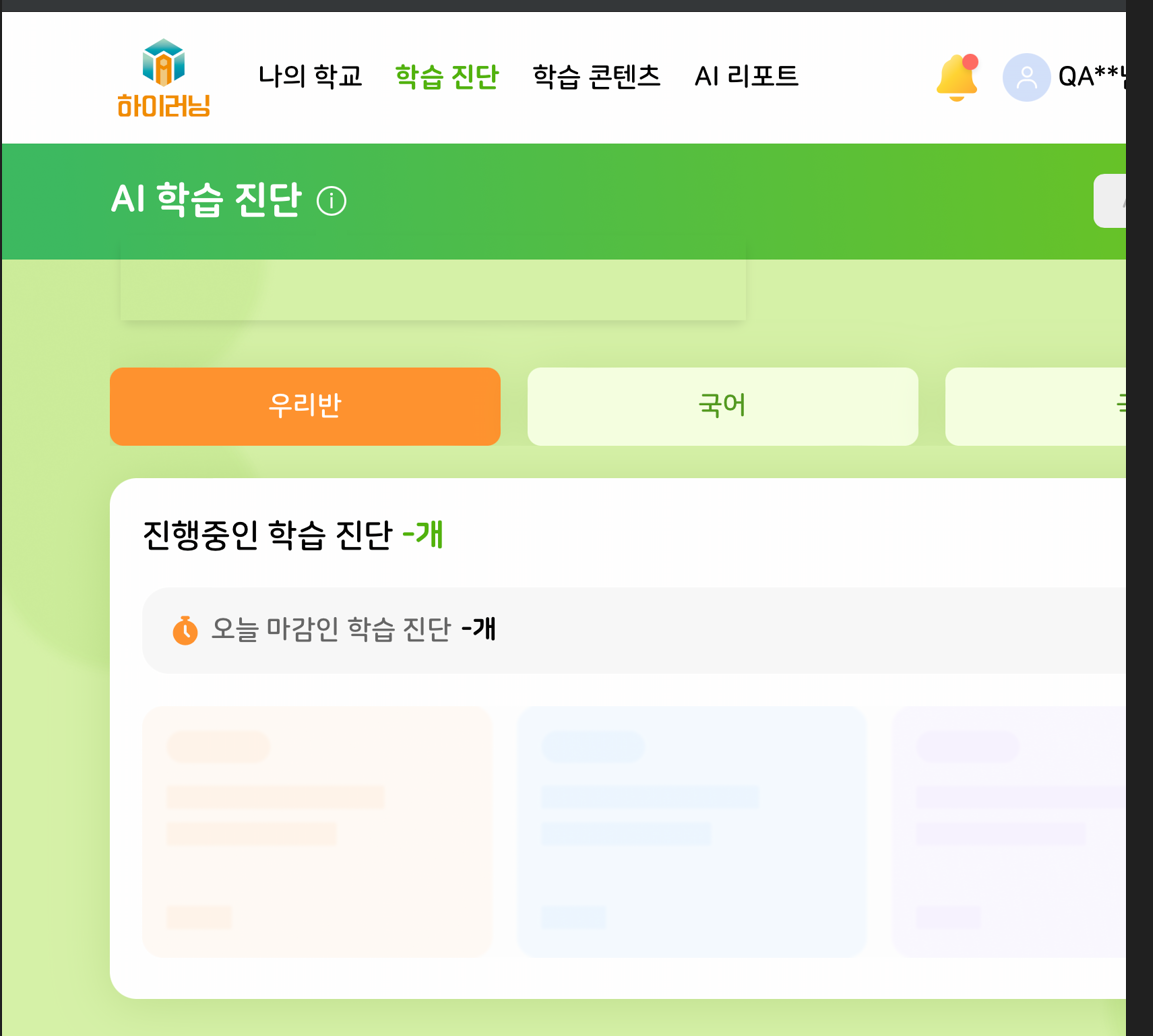
Task: Click the 진행중인 학습 진단 heading
Action: [293, 535]
